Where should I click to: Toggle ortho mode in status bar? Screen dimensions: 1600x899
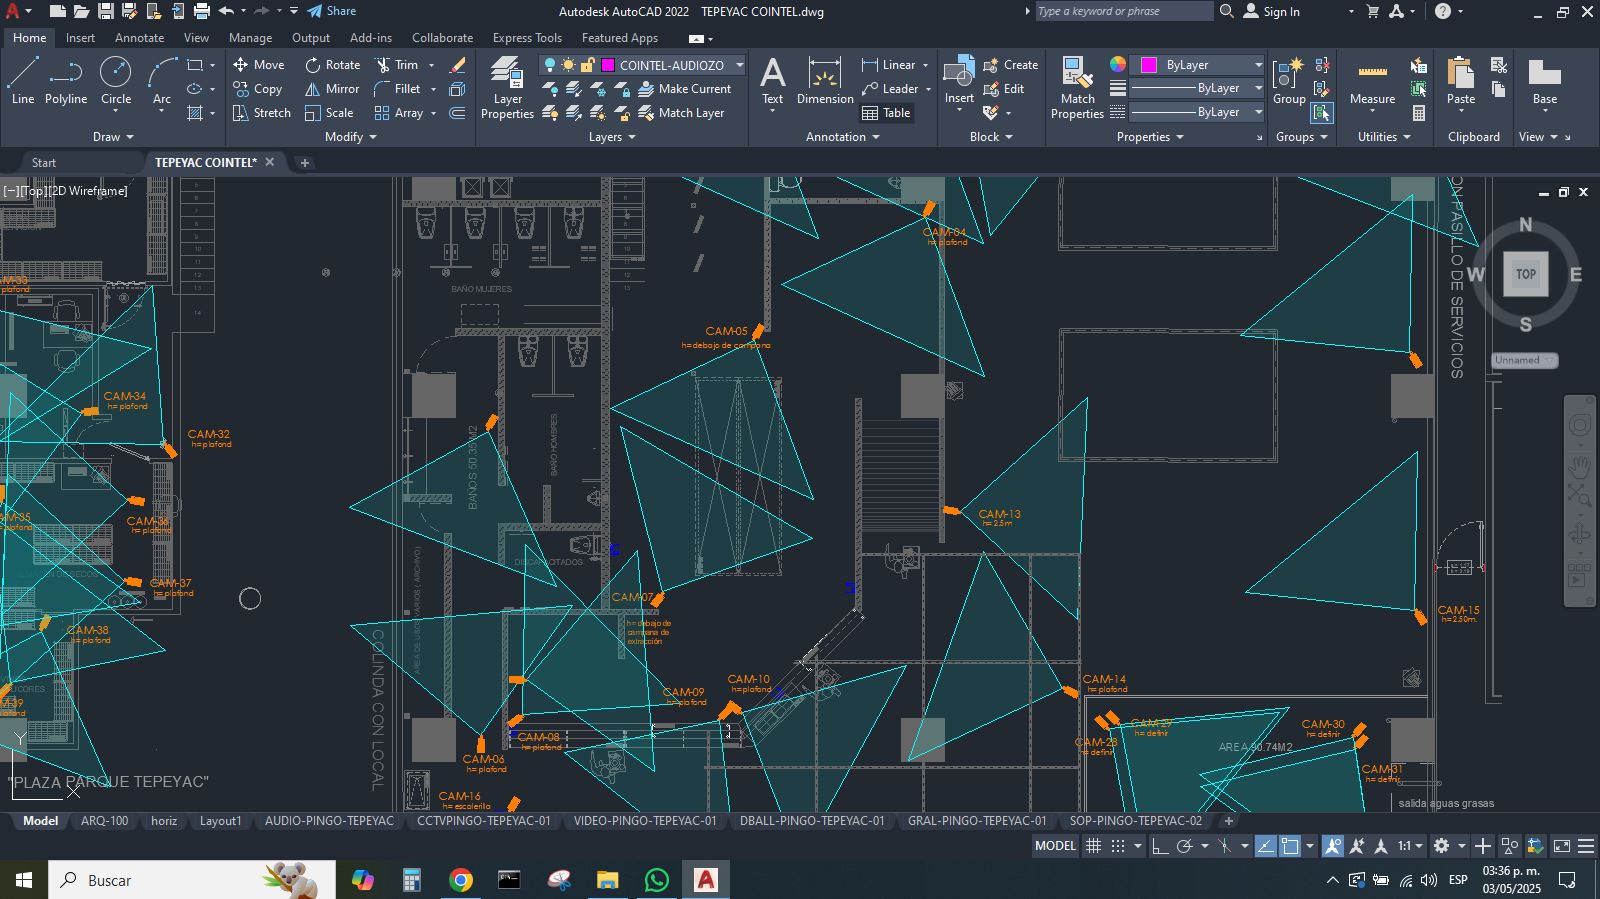(x=1160, y=846)
